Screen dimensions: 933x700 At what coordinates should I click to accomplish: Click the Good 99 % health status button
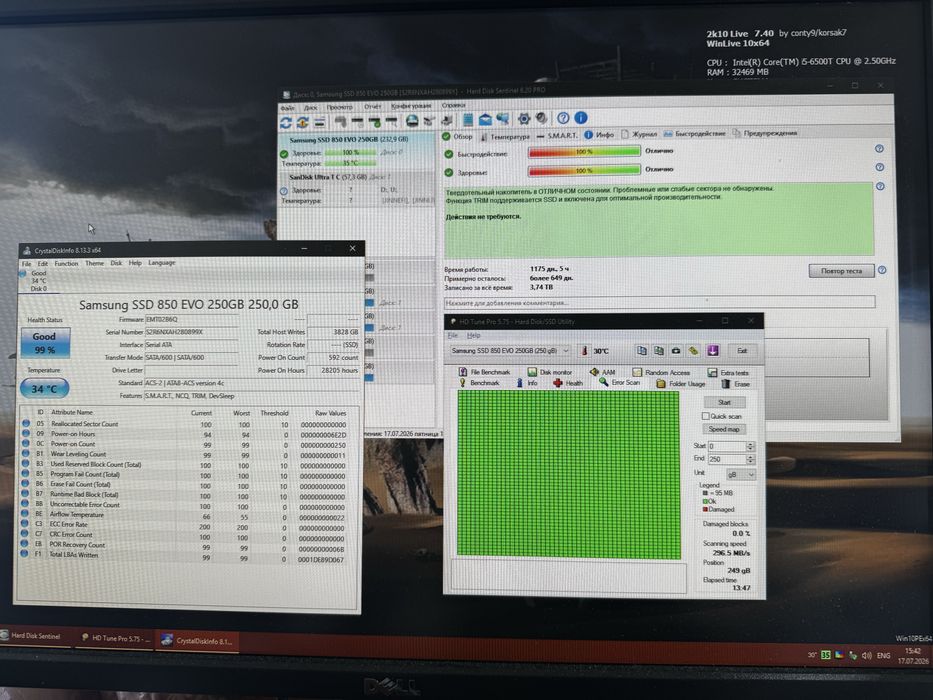pos(45,343)
